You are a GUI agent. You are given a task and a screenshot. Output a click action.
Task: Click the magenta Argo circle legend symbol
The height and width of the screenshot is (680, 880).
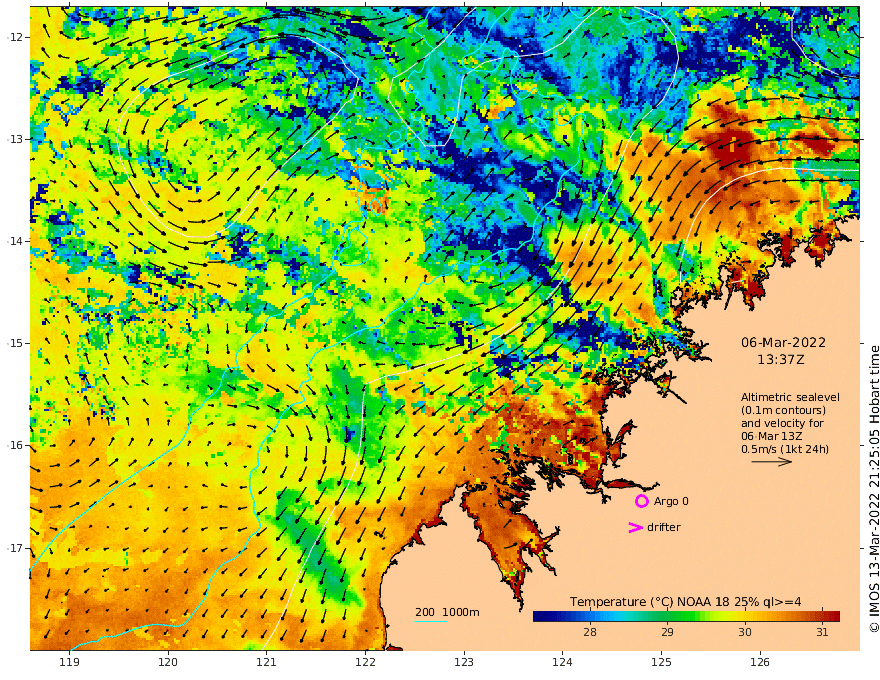click(x=641, y=501)
